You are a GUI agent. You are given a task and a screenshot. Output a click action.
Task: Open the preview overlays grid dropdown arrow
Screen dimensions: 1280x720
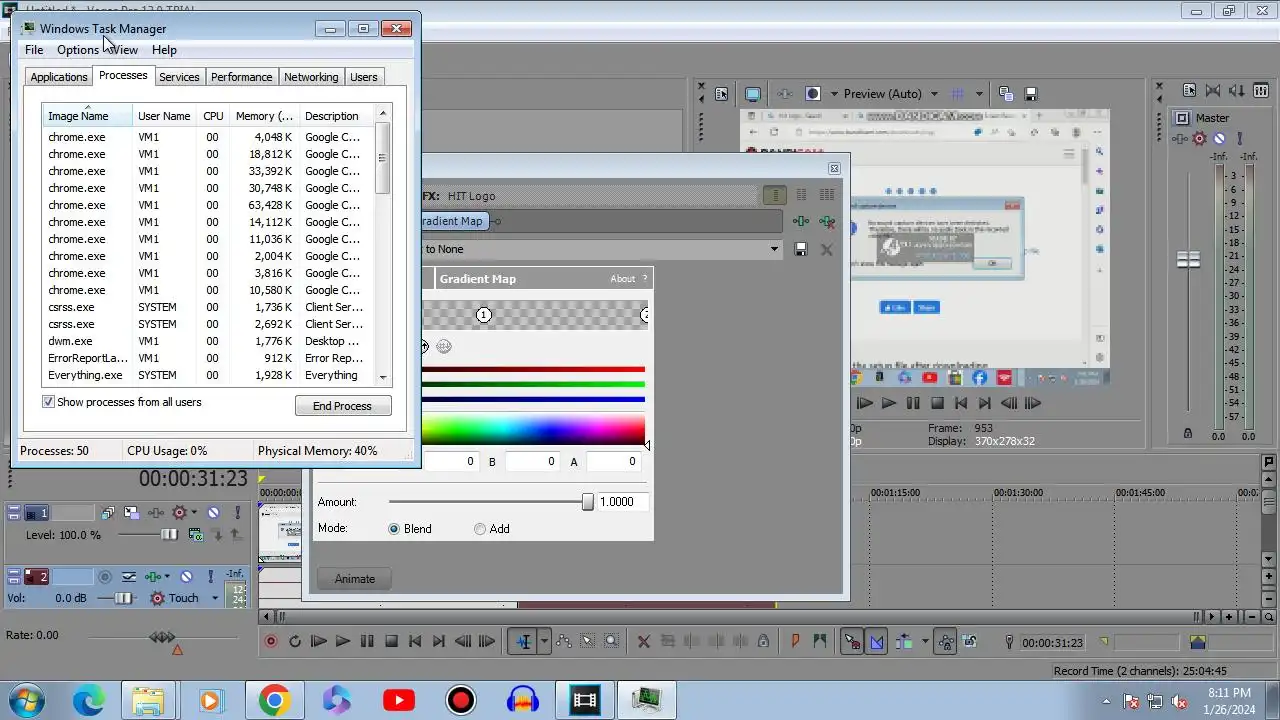click(979, 94)
